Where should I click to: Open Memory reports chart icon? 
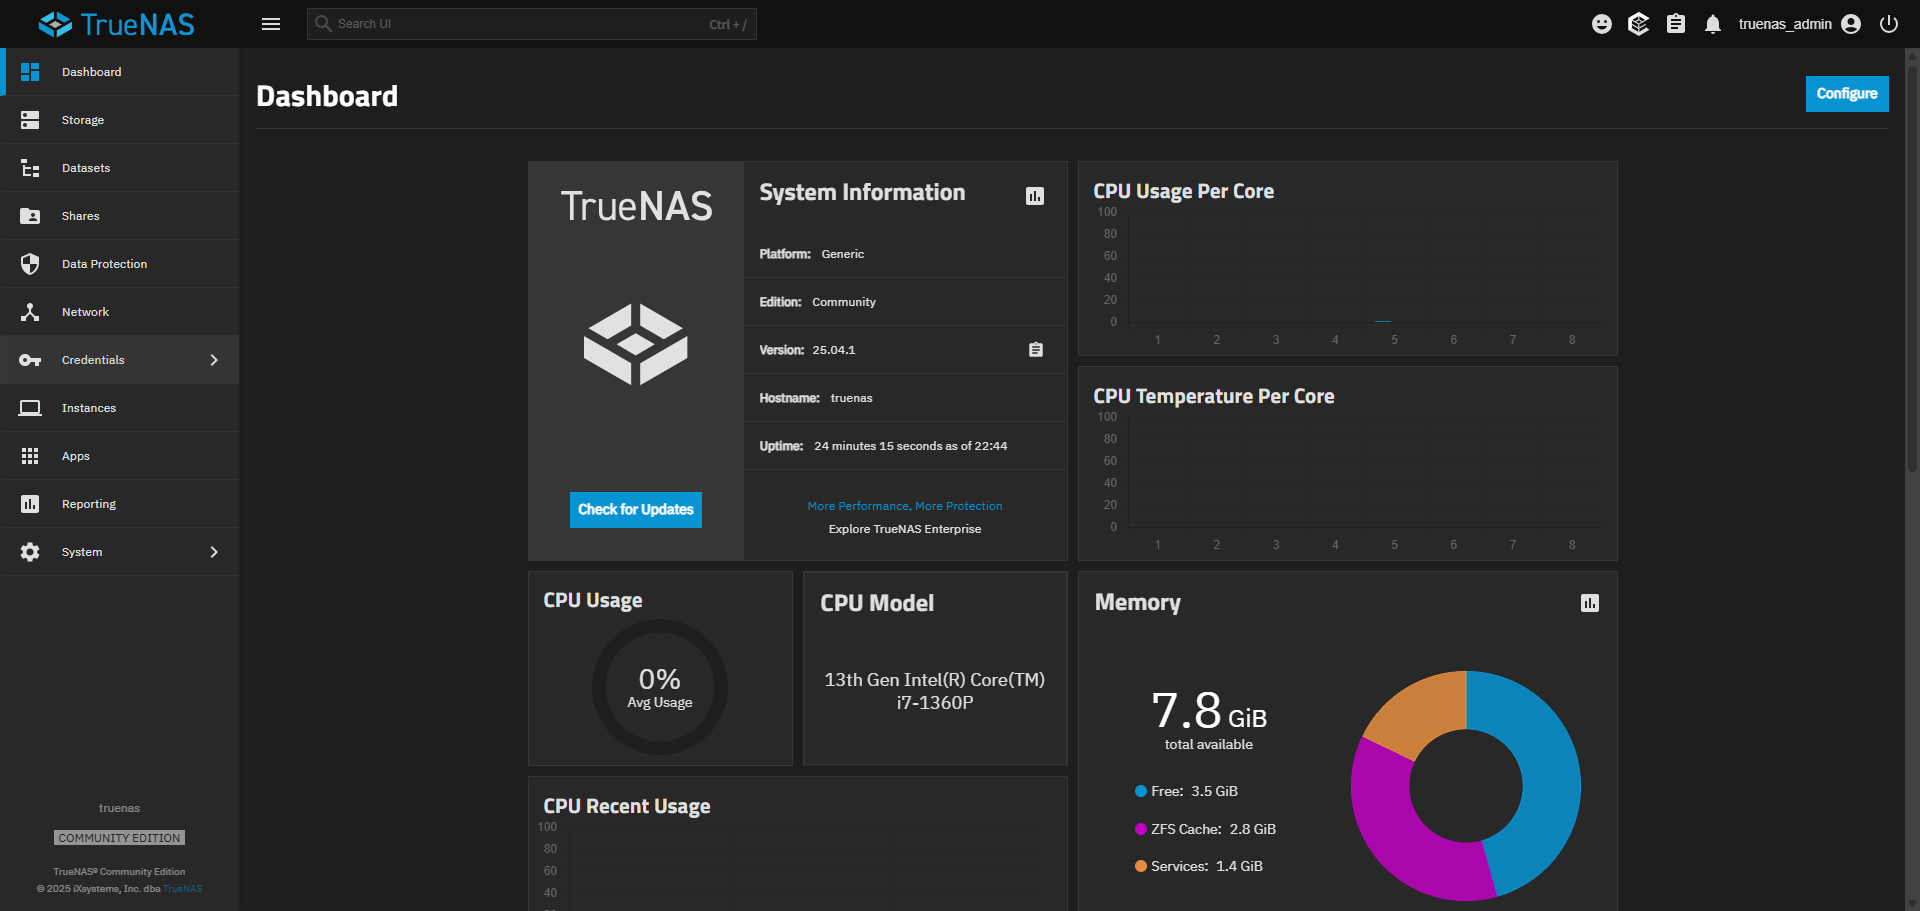[1590, 603]
